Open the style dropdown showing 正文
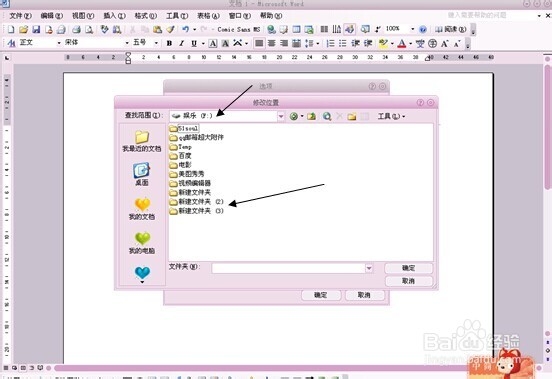The width and height of the screenshot is (552, 379). 59,43
